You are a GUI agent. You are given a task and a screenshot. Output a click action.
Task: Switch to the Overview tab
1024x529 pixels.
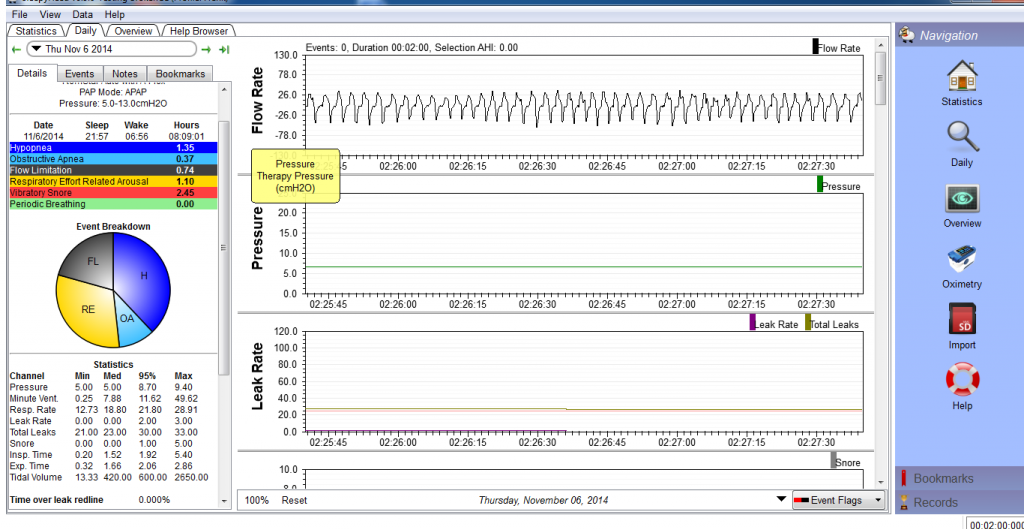pyautogui.click(x=133, y=31)
